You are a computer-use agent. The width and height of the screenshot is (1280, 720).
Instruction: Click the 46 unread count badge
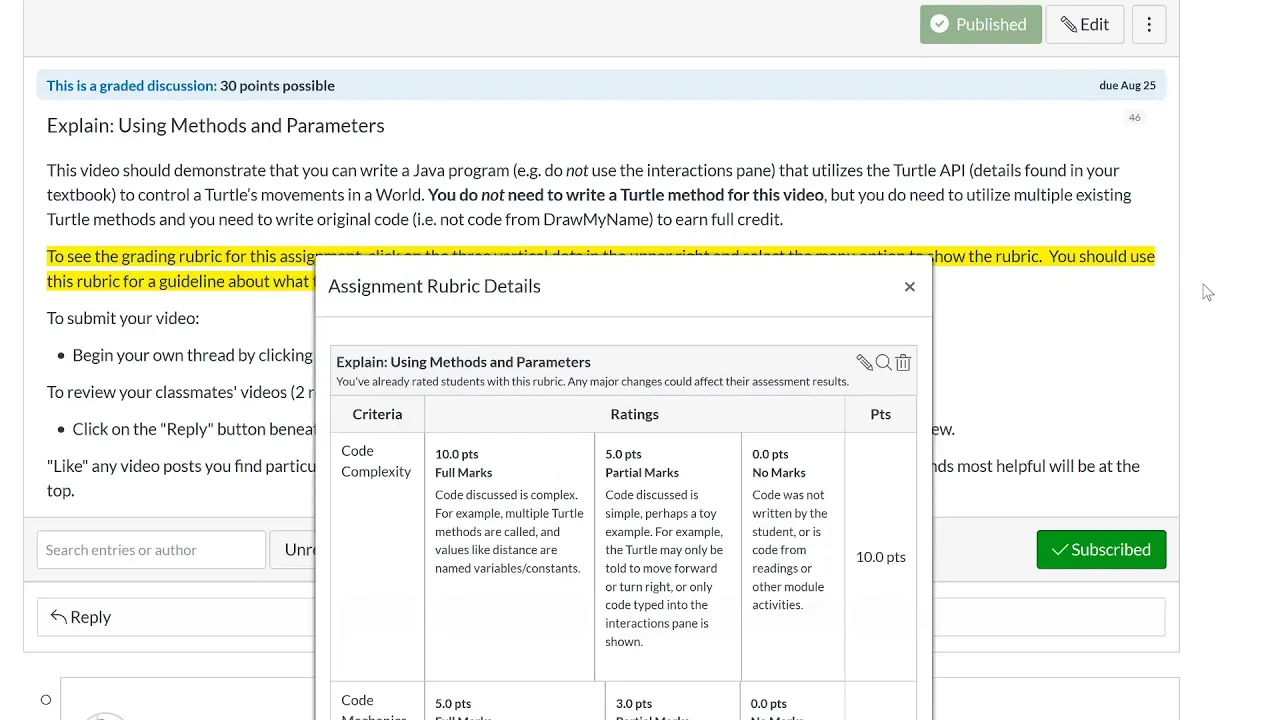pos(1134,118)
